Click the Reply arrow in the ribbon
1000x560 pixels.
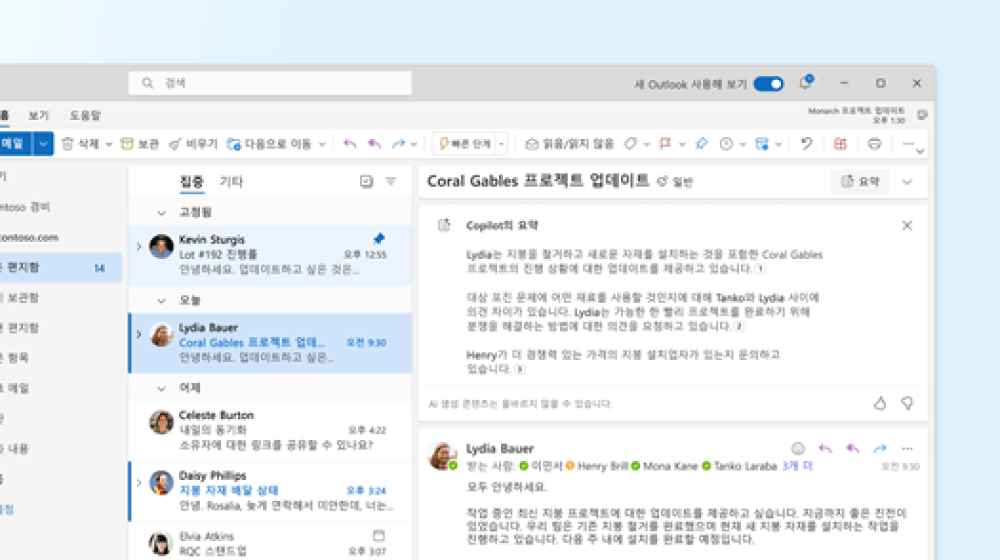tap(349, 144)
